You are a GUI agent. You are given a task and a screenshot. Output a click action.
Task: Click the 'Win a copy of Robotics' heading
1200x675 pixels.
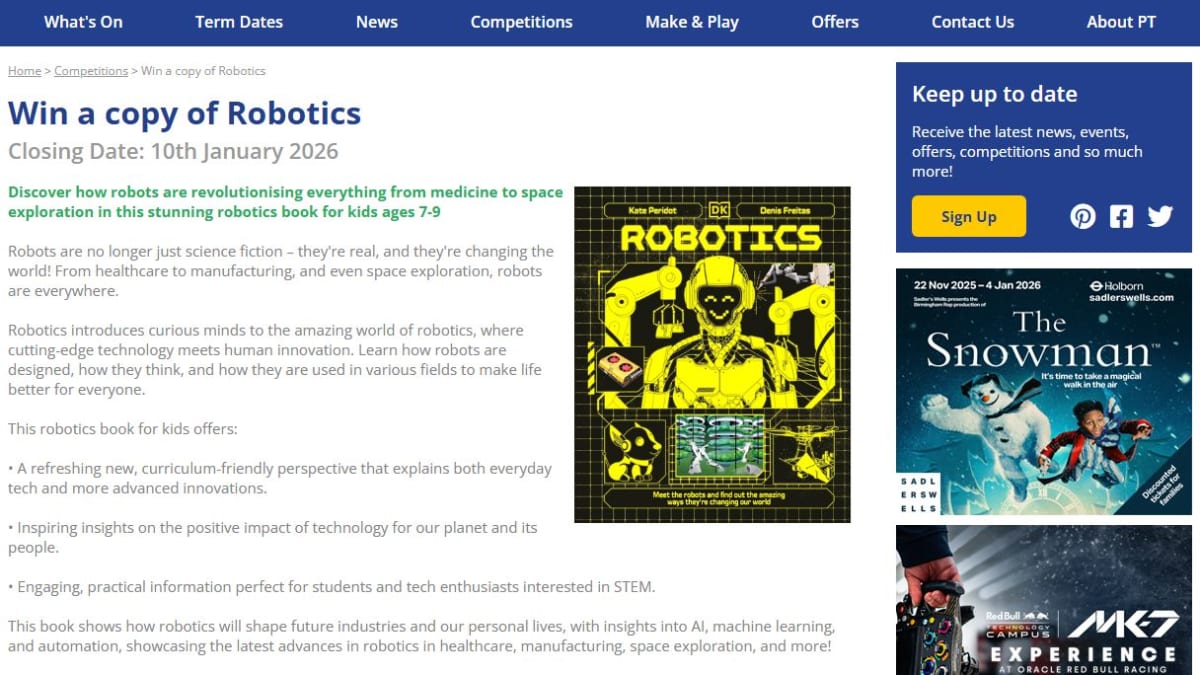click(x=184, y=113)
